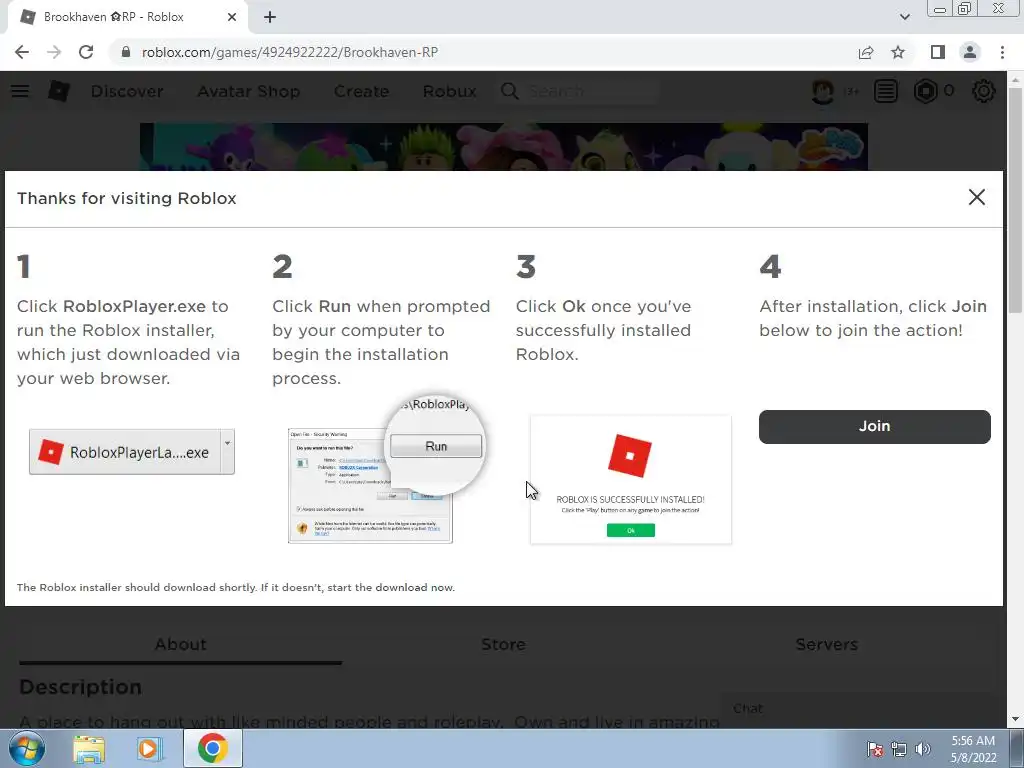The width and height of the screenshot is (1024, 768).
Task: Open the RobloxPlayerLauncher.exe download chip image
Action: pos(132,452)
